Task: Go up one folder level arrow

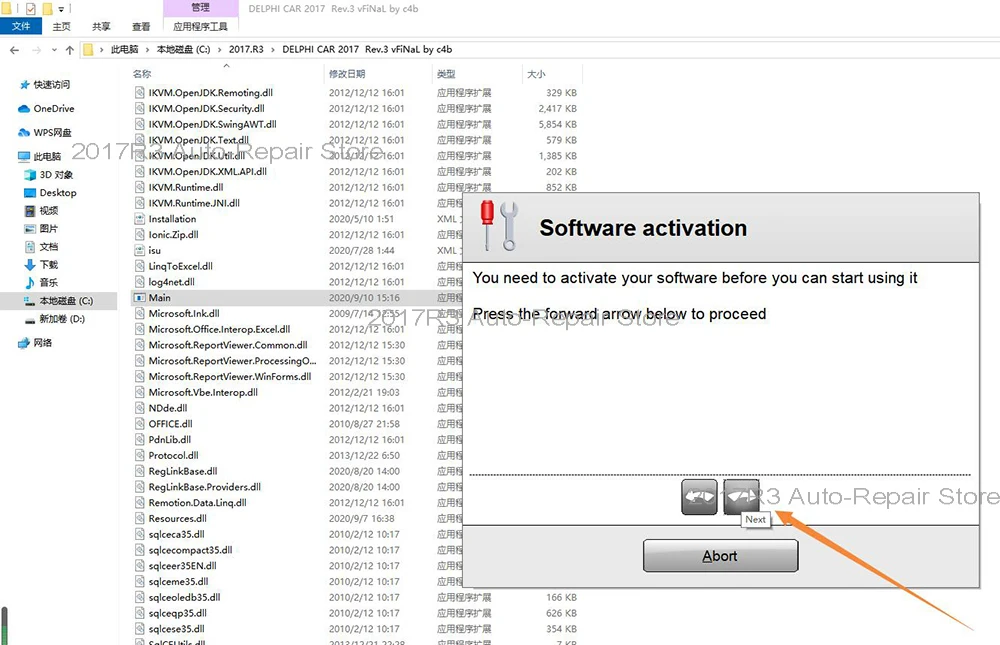Action: 70,50
